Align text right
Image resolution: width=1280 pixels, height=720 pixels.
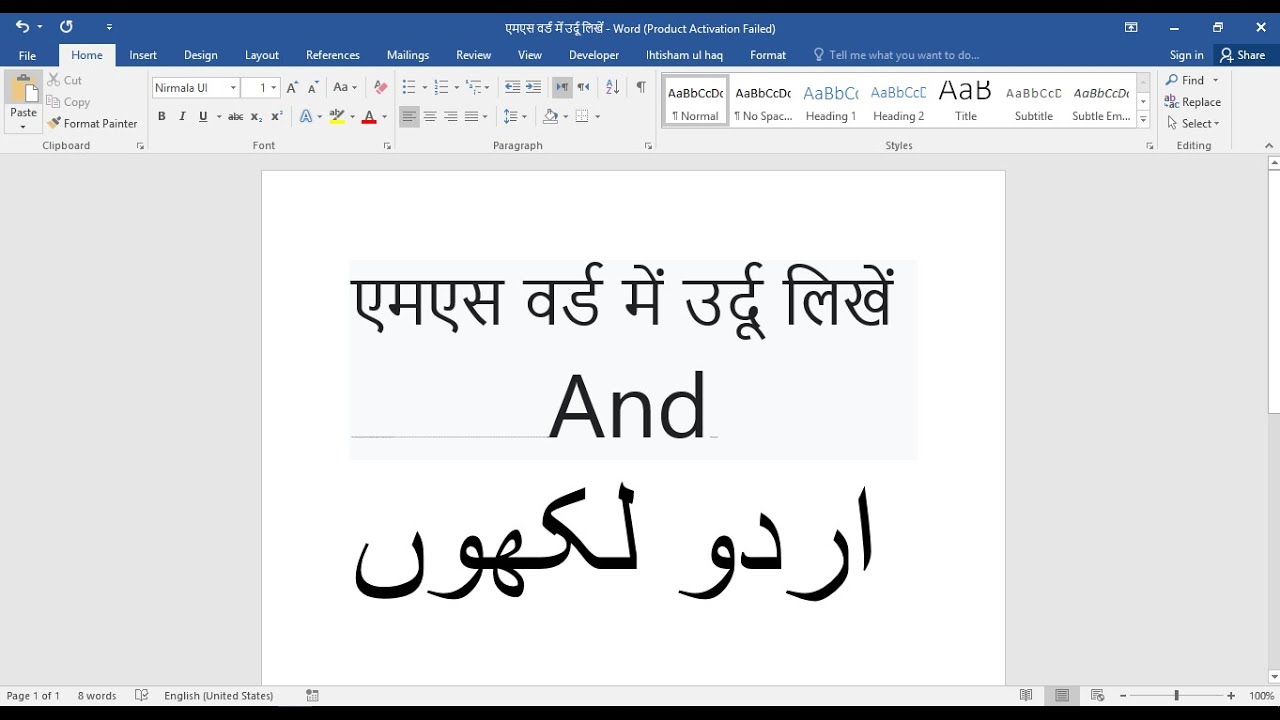pos(451,117)
